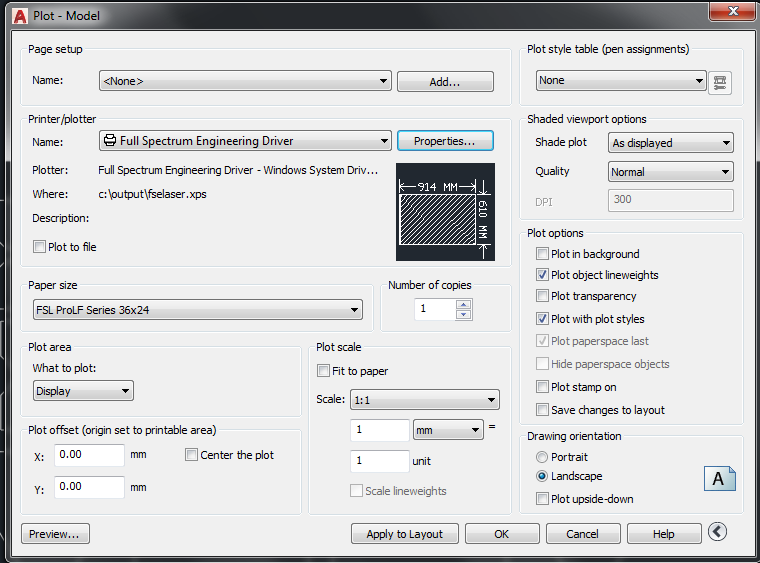Uncheck Plot object lineweights
Screen dimensions: 760x563
coord(542,275)
